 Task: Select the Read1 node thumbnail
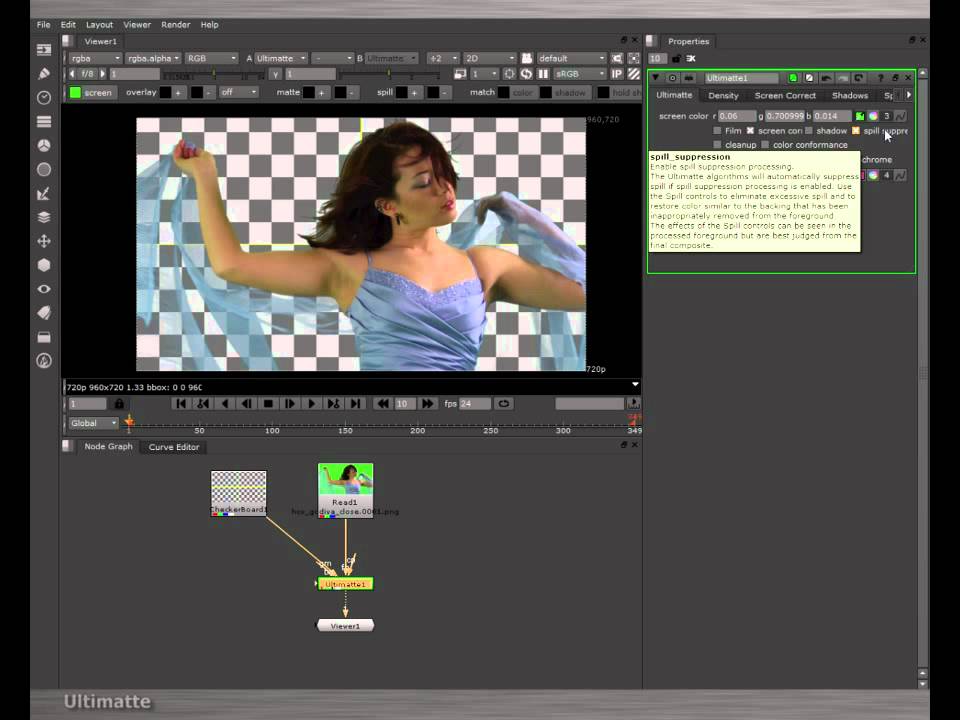coord(345,481)
